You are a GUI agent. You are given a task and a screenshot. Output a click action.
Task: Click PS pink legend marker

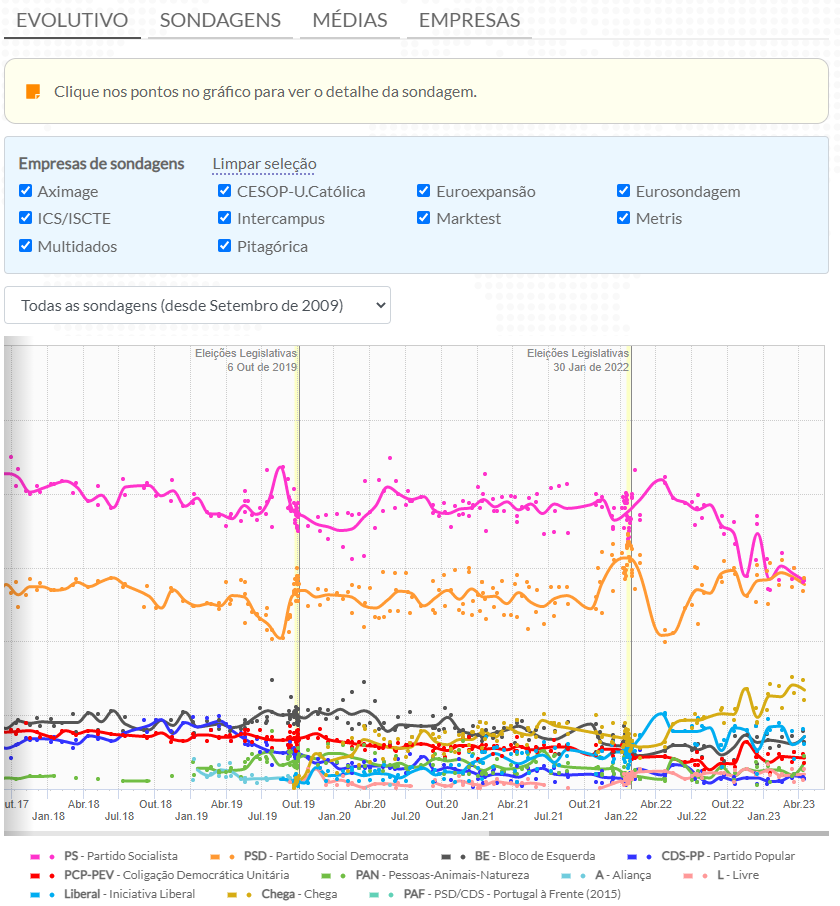43,856
